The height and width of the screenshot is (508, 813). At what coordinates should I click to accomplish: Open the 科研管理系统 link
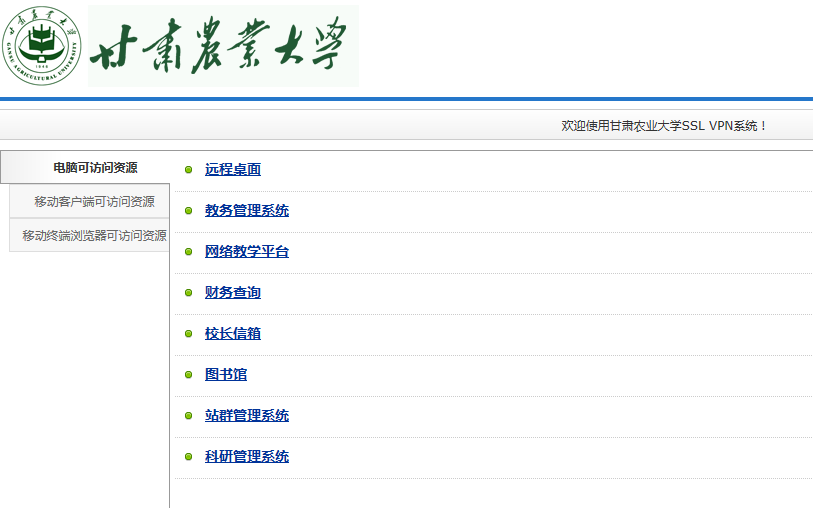247,456
